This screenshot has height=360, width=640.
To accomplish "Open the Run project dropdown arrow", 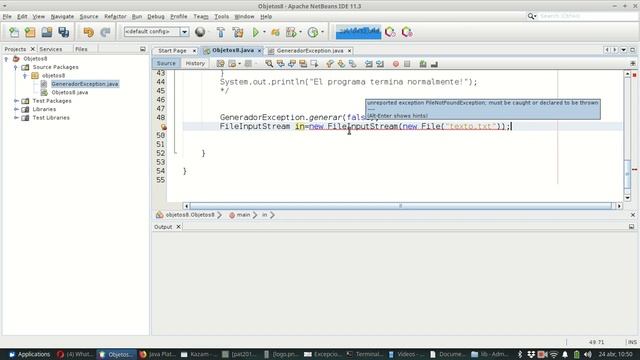I will [264, 32].
